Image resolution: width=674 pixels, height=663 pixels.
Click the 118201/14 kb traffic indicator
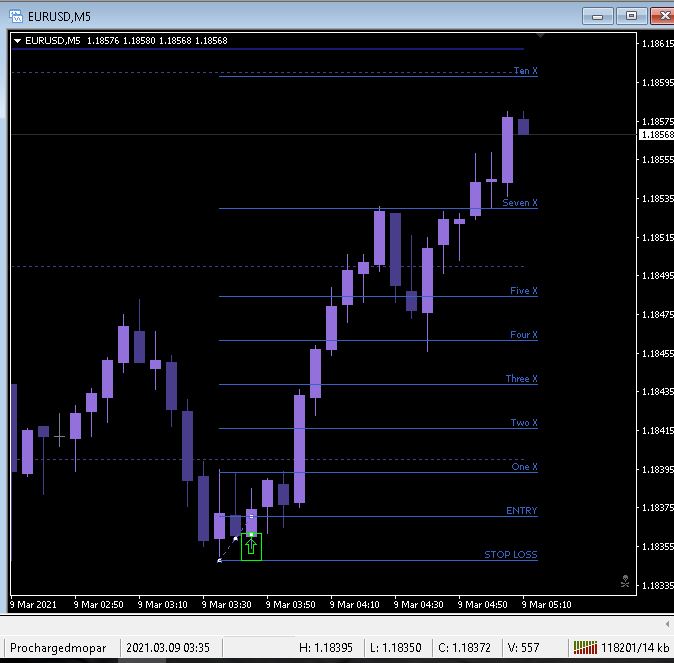tap(635, 648)
